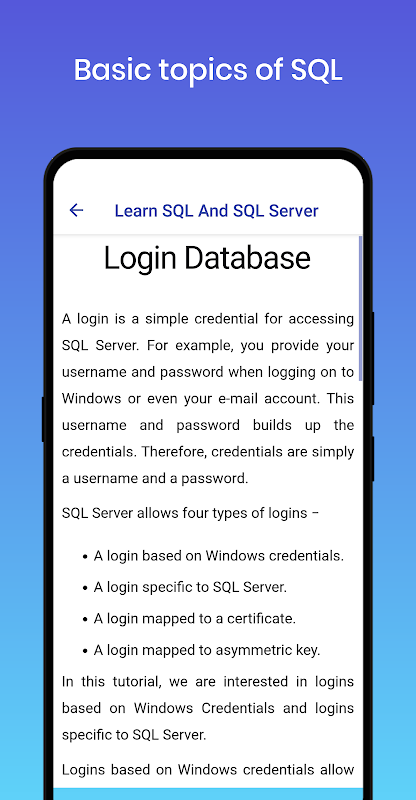Screen dimensions: 416x800
Task: Click the page's vertical scrollbar thumb
Action: (360, 308)
